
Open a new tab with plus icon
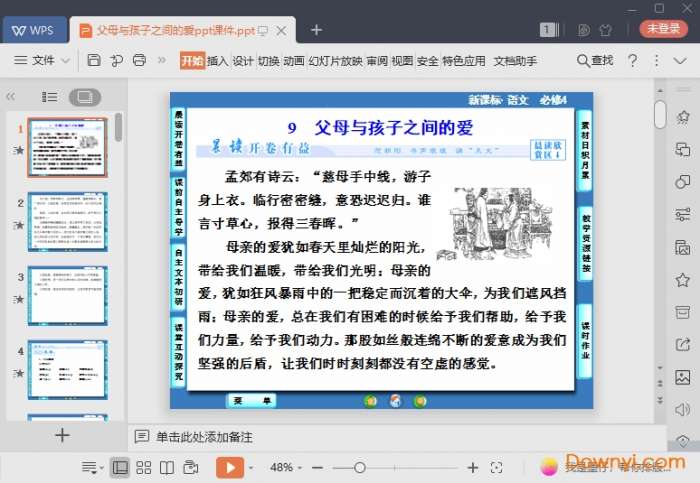(x=316, y=29)
